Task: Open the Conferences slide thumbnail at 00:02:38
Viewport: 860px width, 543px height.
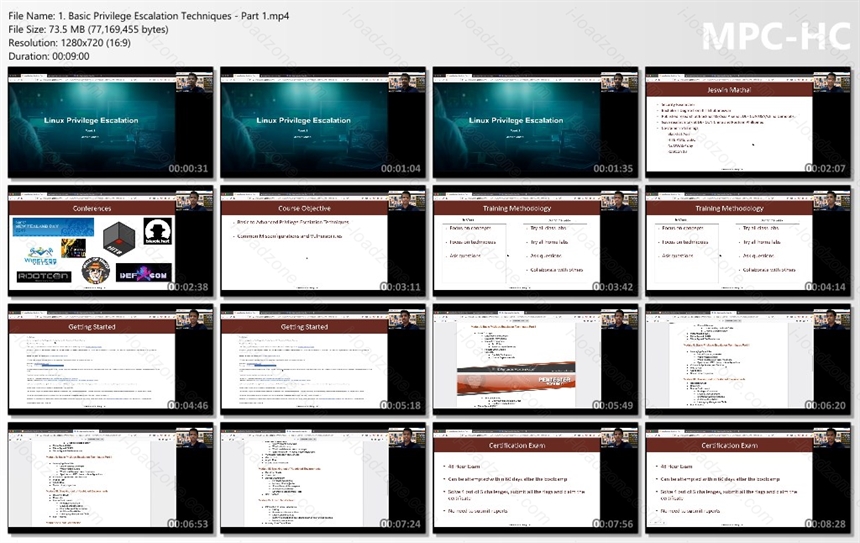Action: (110, 241)
